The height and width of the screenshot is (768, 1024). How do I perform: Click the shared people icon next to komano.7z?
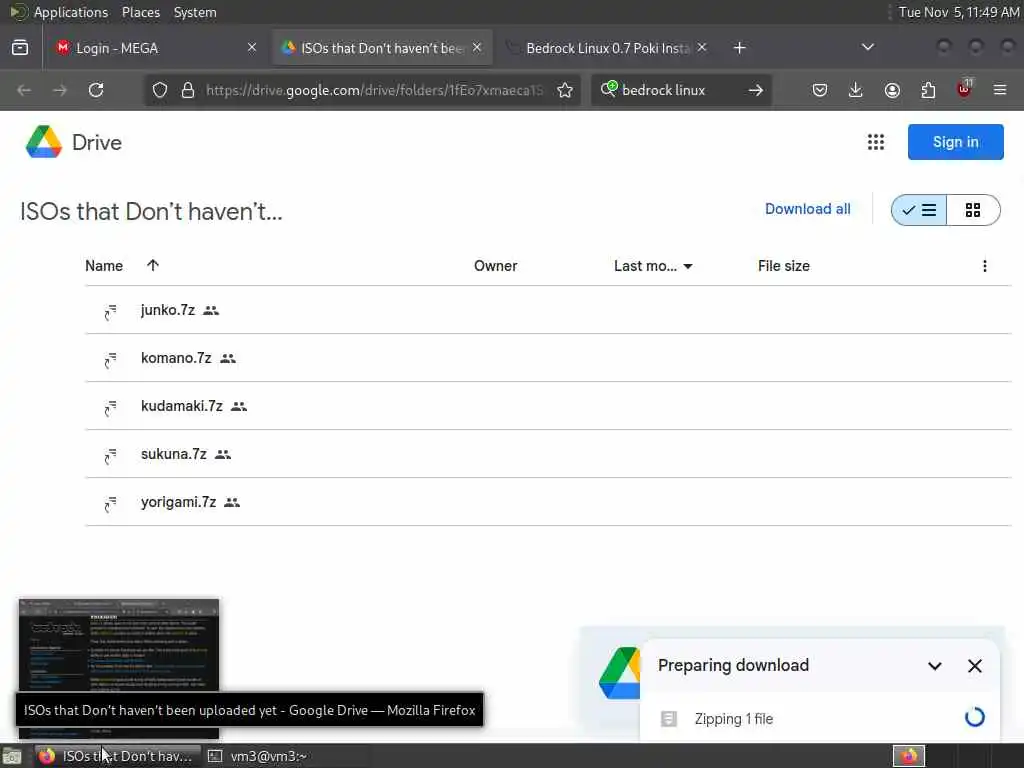(x=227, y=359)
